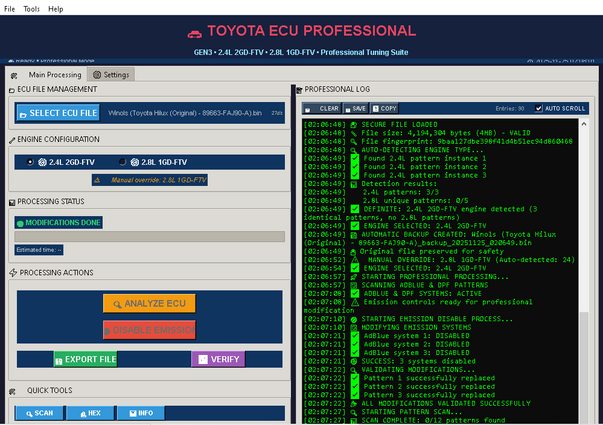The width and height of the screenshot is (603, 425).
Task: Click the icon in the Info button
Action: pos(133,413)
